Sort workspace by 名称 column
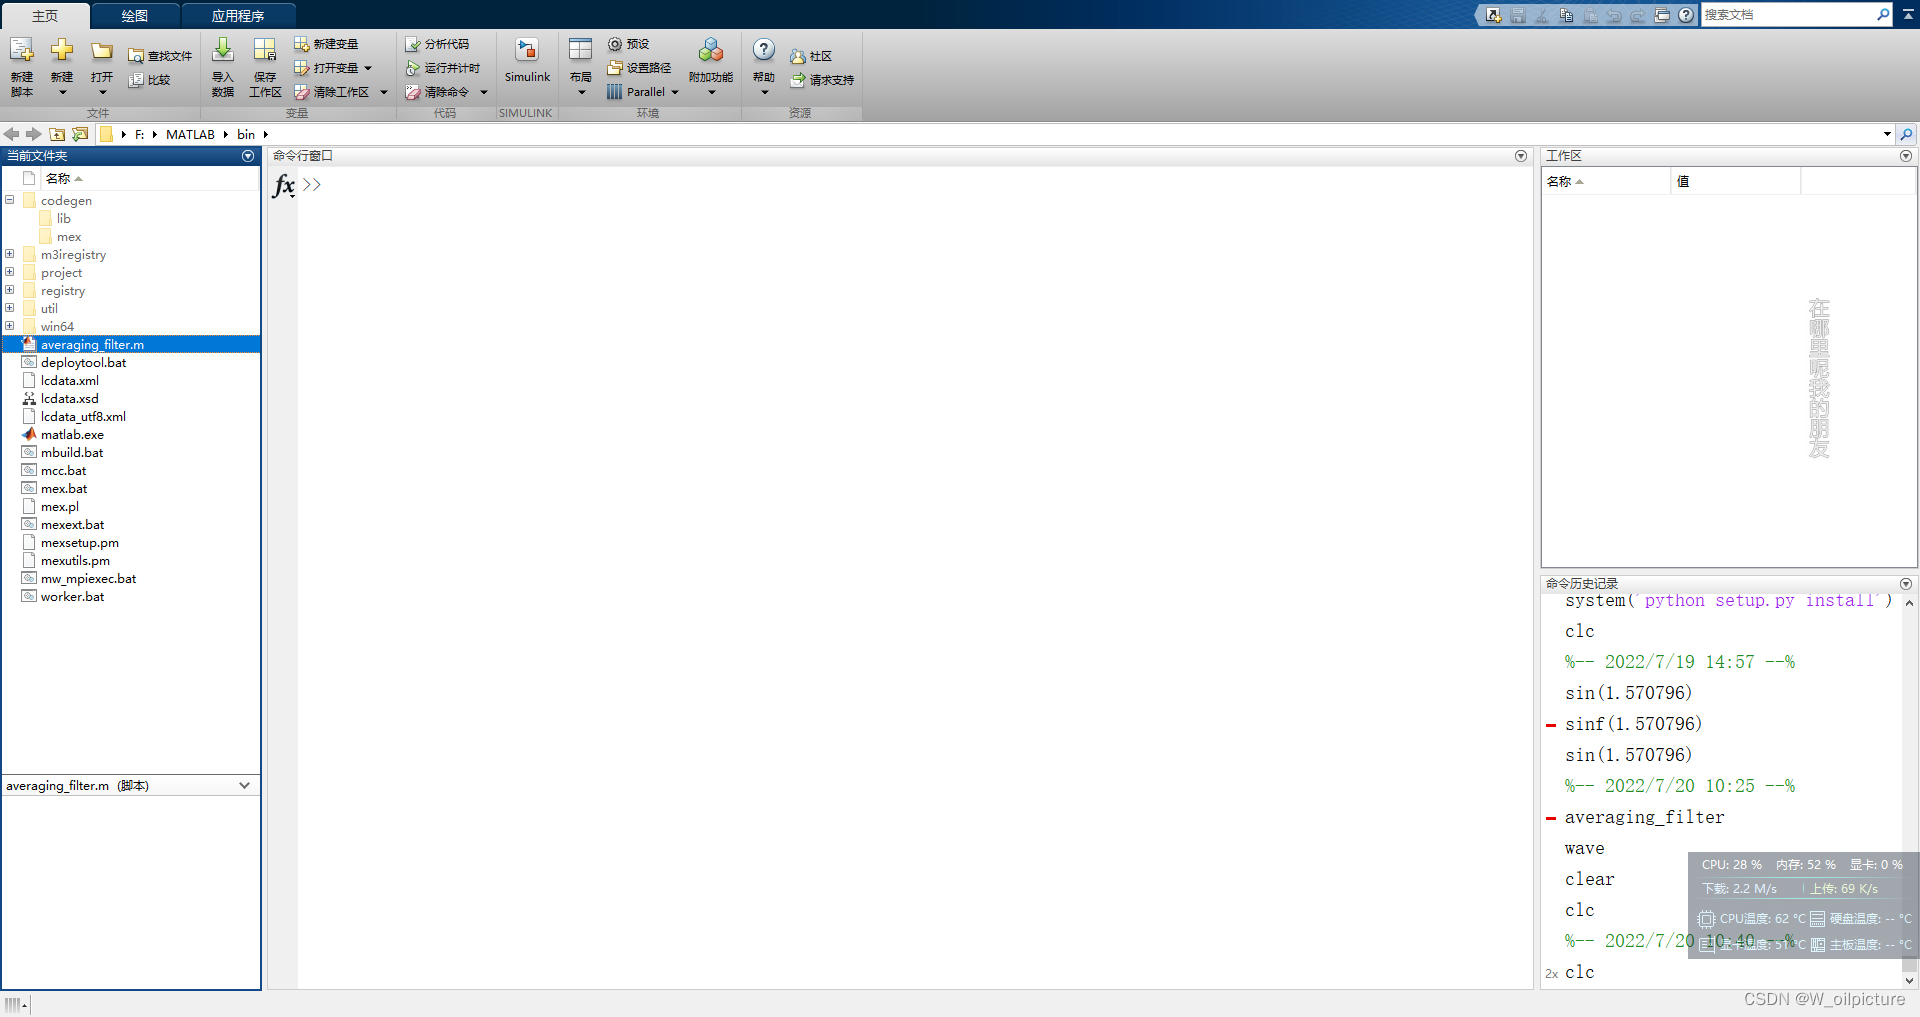 (x=1606, y=182)
